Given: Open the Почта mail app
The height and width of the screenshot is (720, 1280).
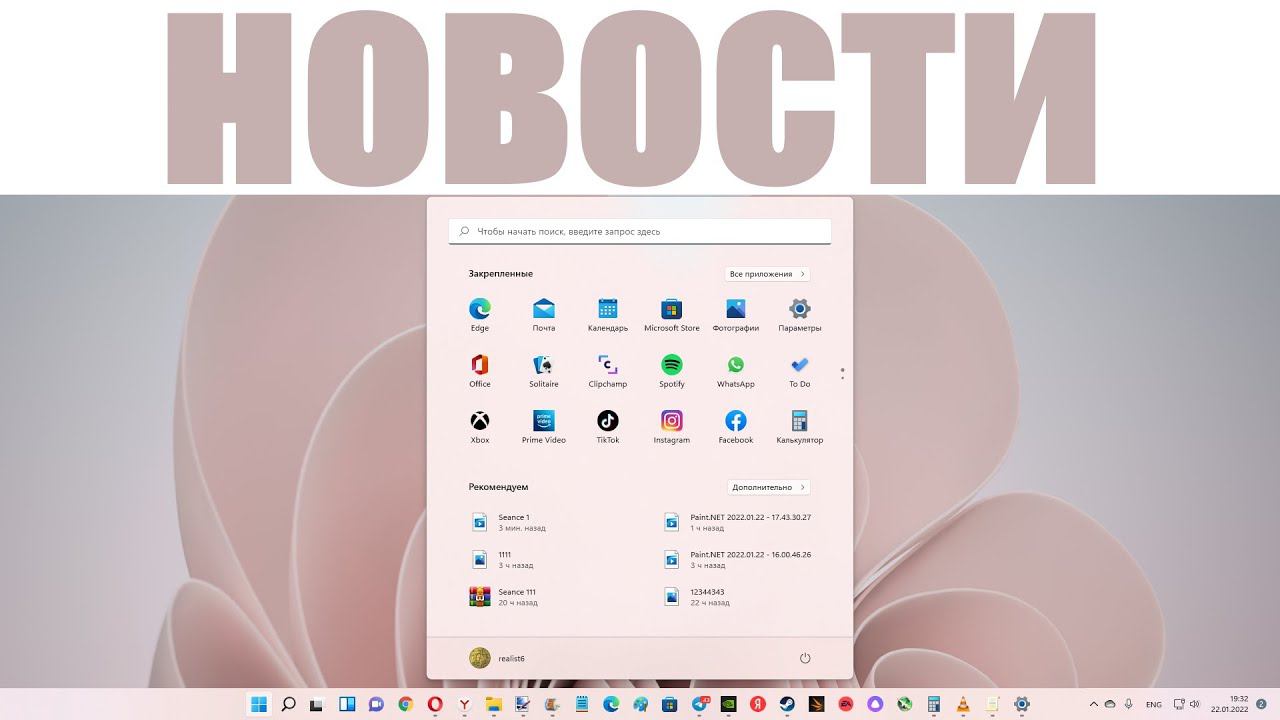Looking at the screenshot, I should click(544, 314).
